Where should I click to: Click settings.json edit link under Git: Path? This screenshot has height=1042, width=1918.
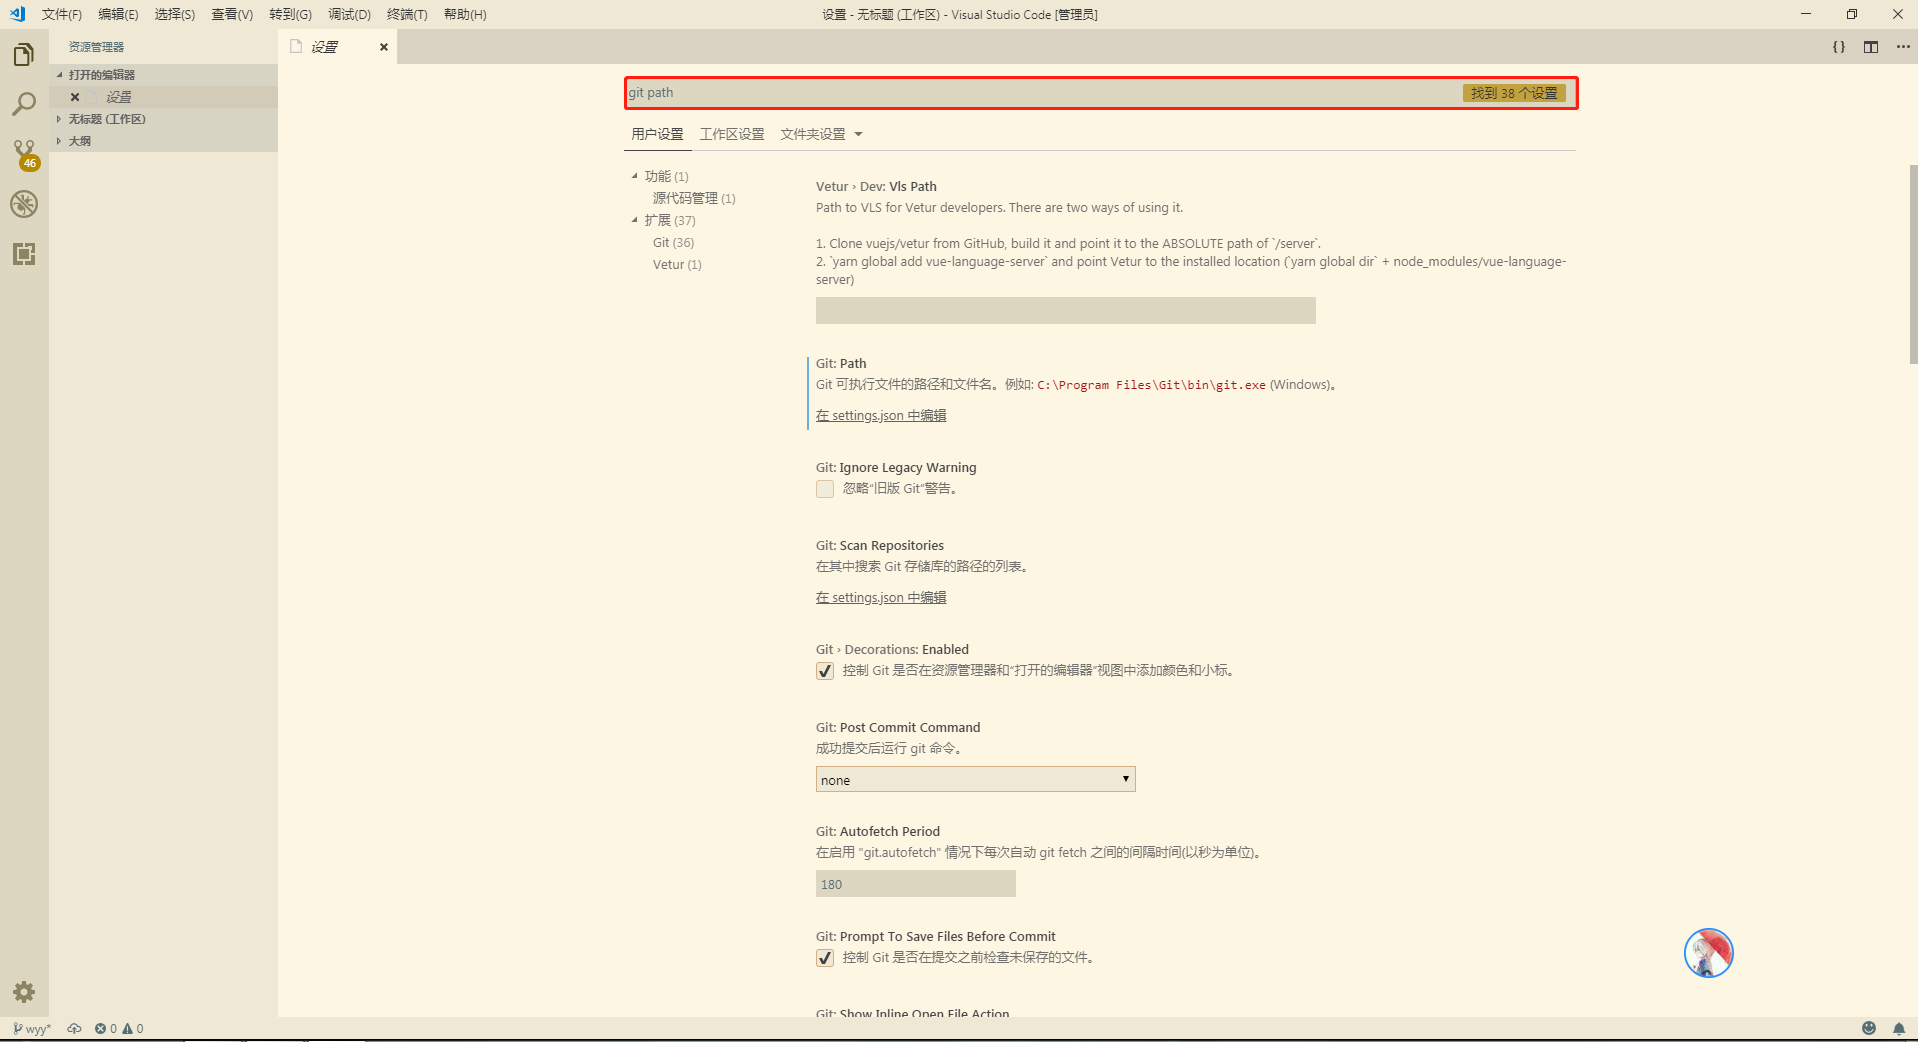tap(881, 416)
